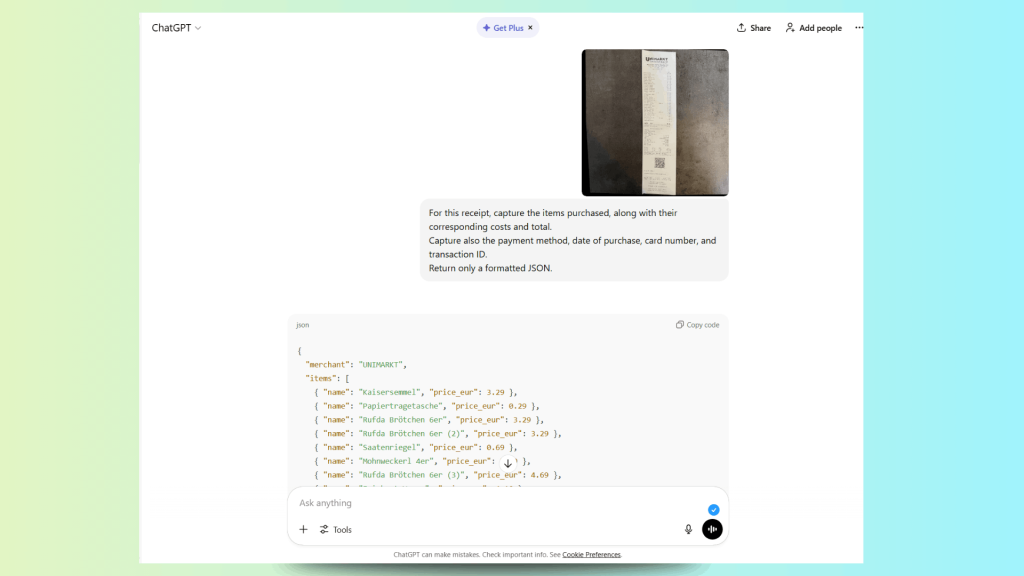Expand the ChatGPT model selector dropdown
1024x576 pixels.
(x=176, y=28)
